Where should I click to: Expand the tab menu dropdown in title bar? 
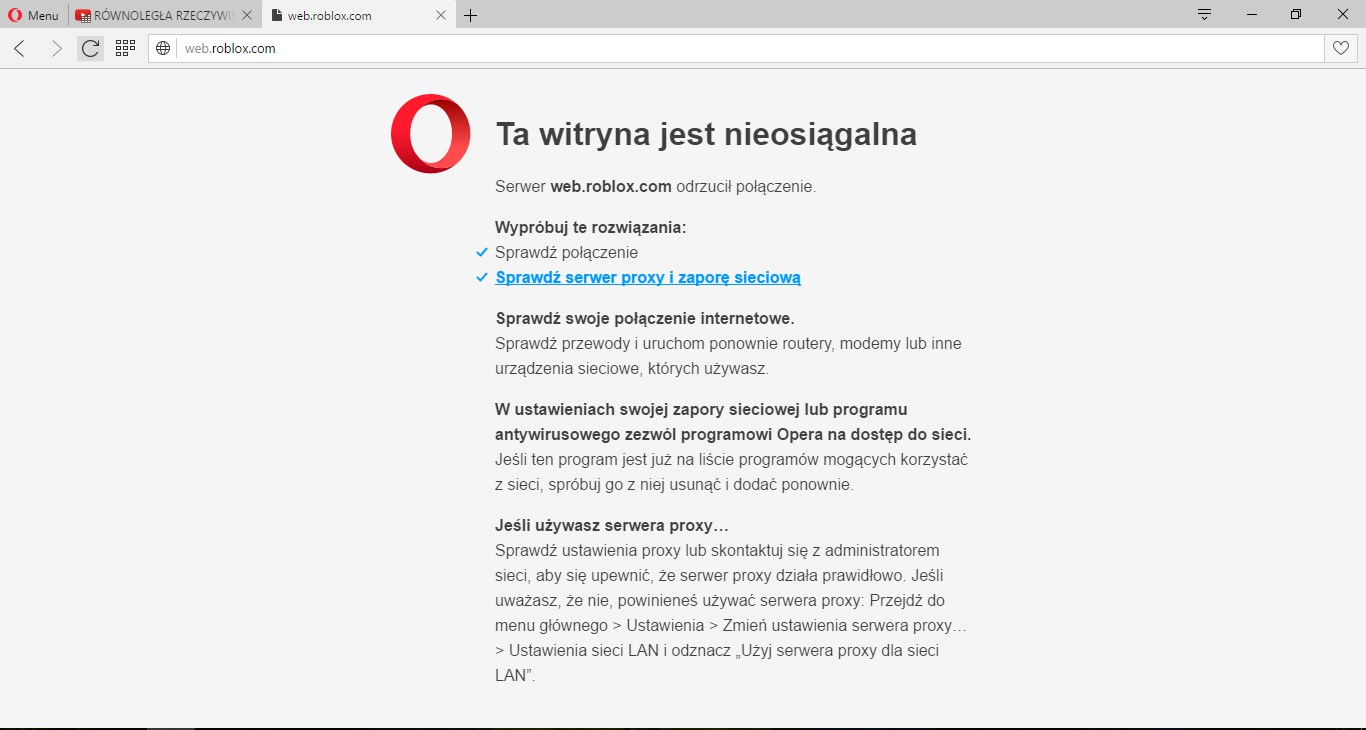(x=1204, y=15)
